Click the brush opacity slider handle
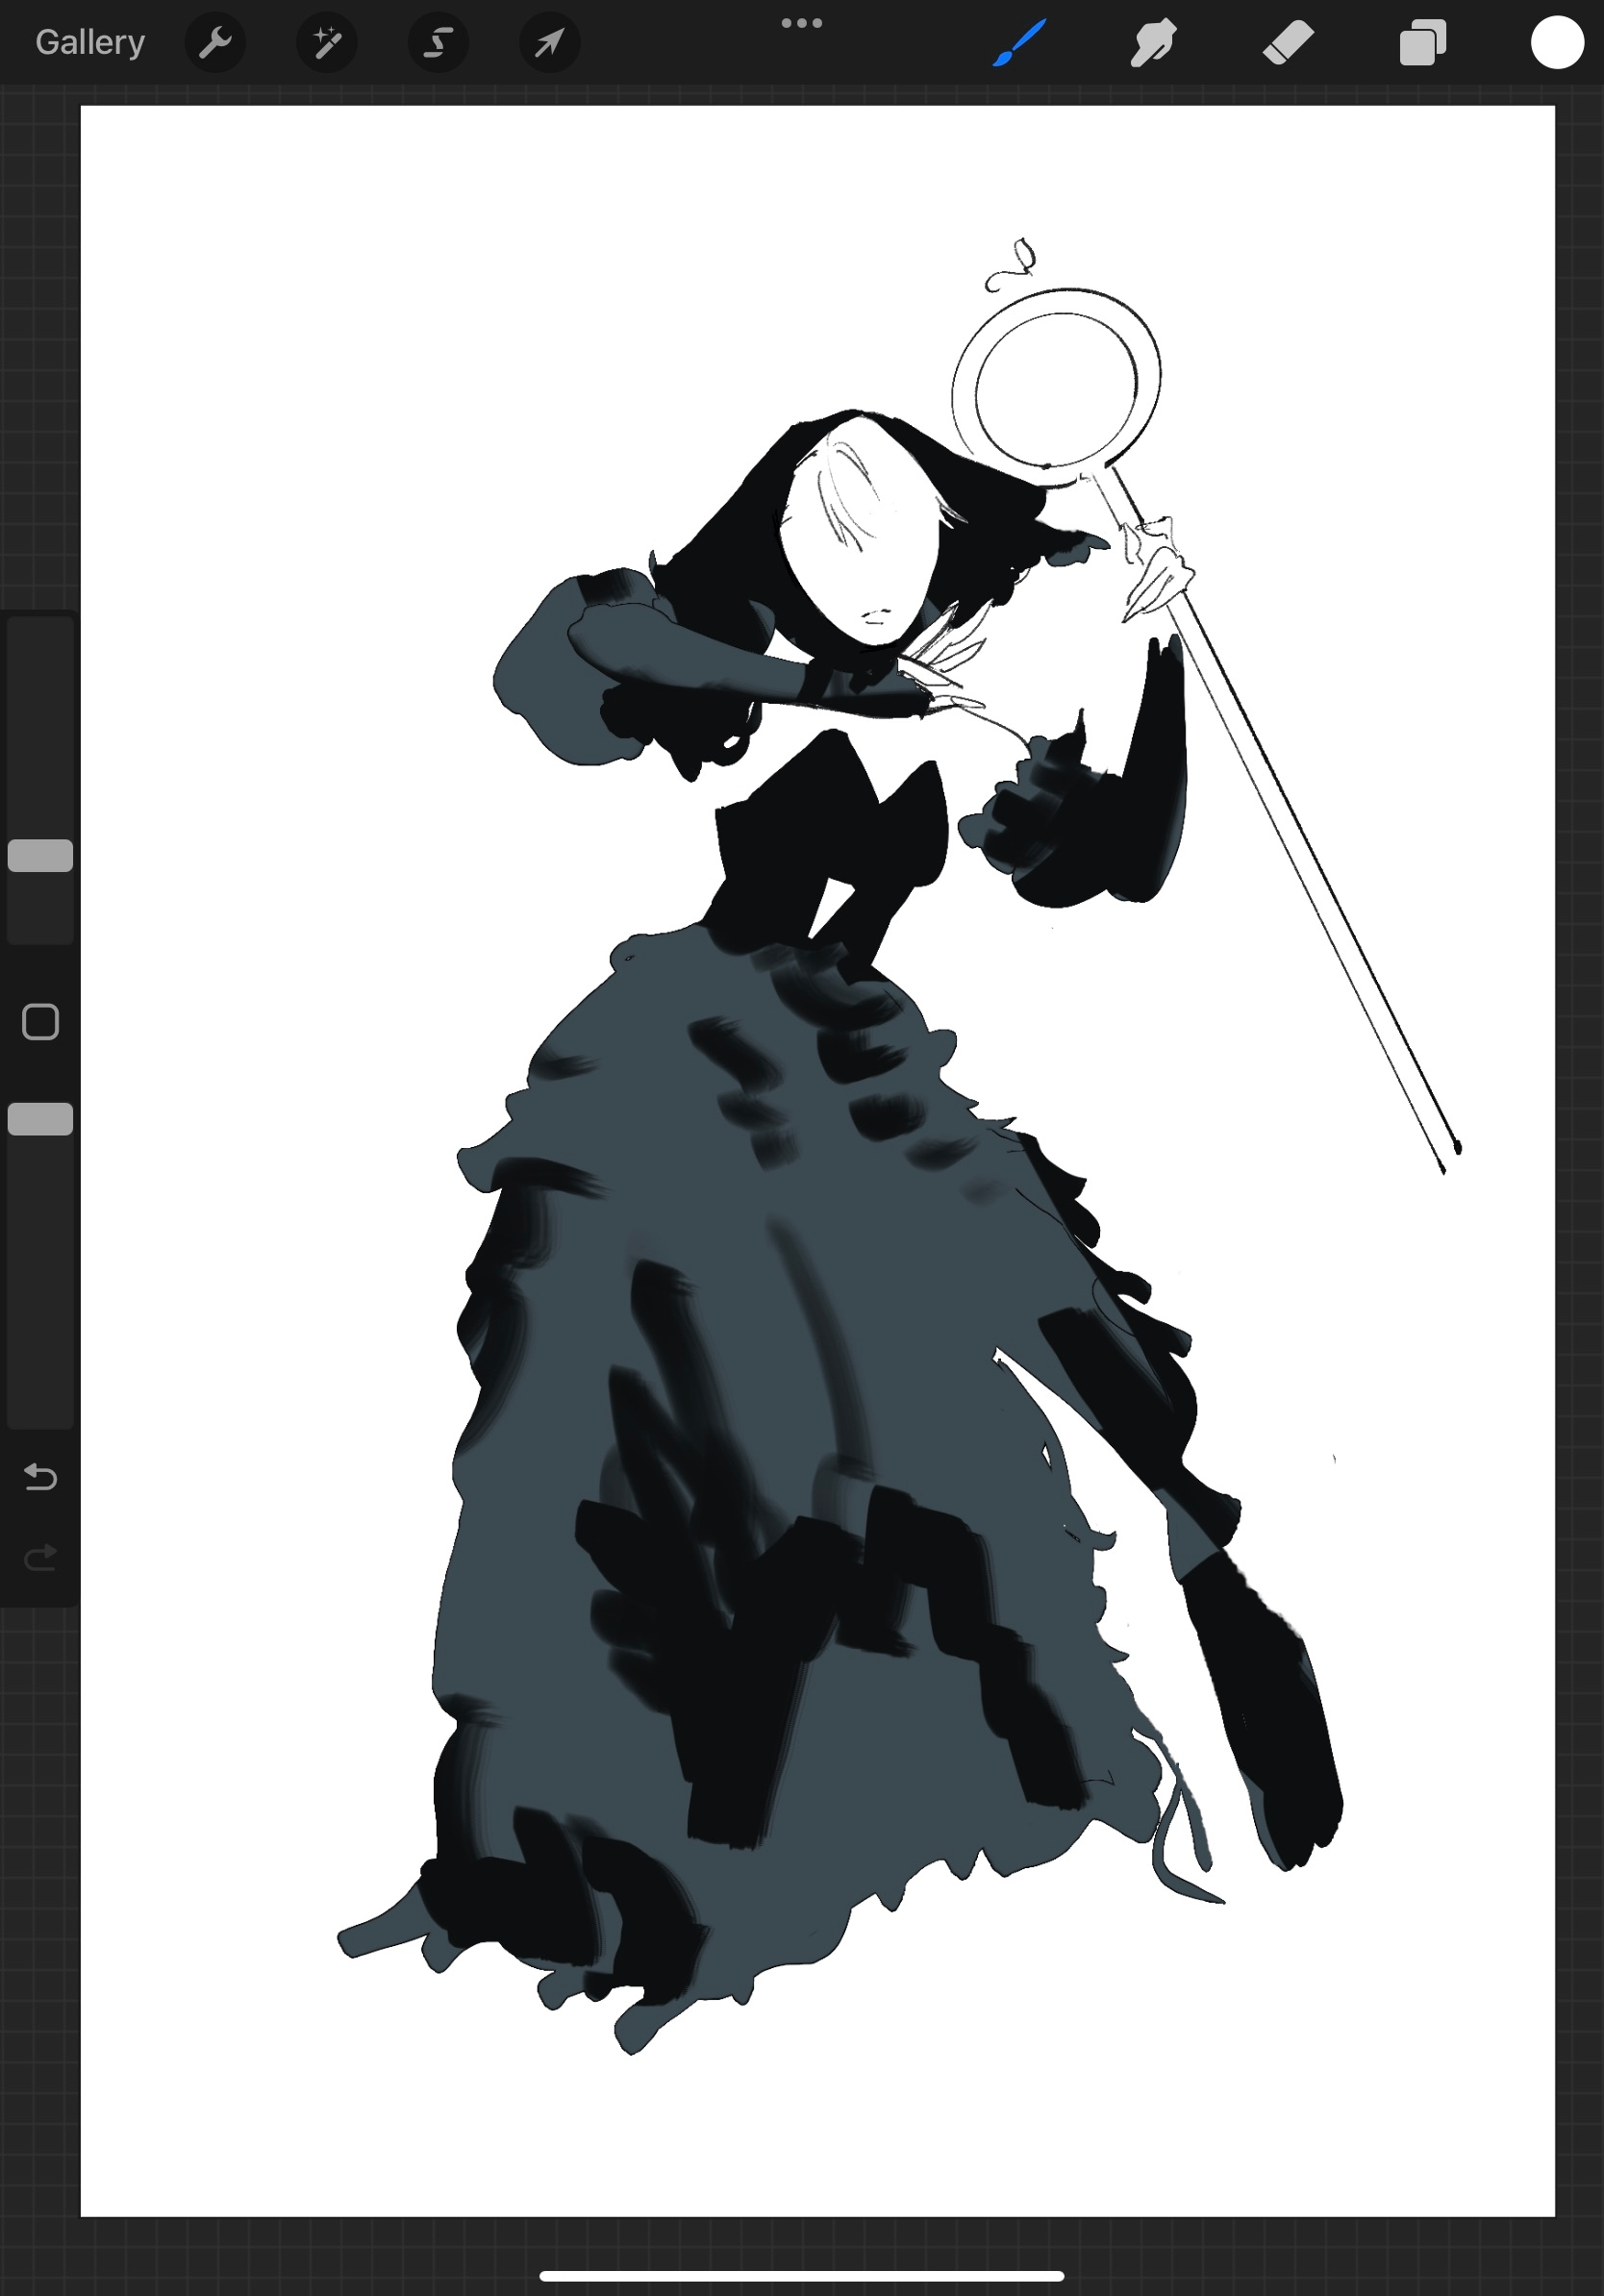 click(x=40, y=1119)
